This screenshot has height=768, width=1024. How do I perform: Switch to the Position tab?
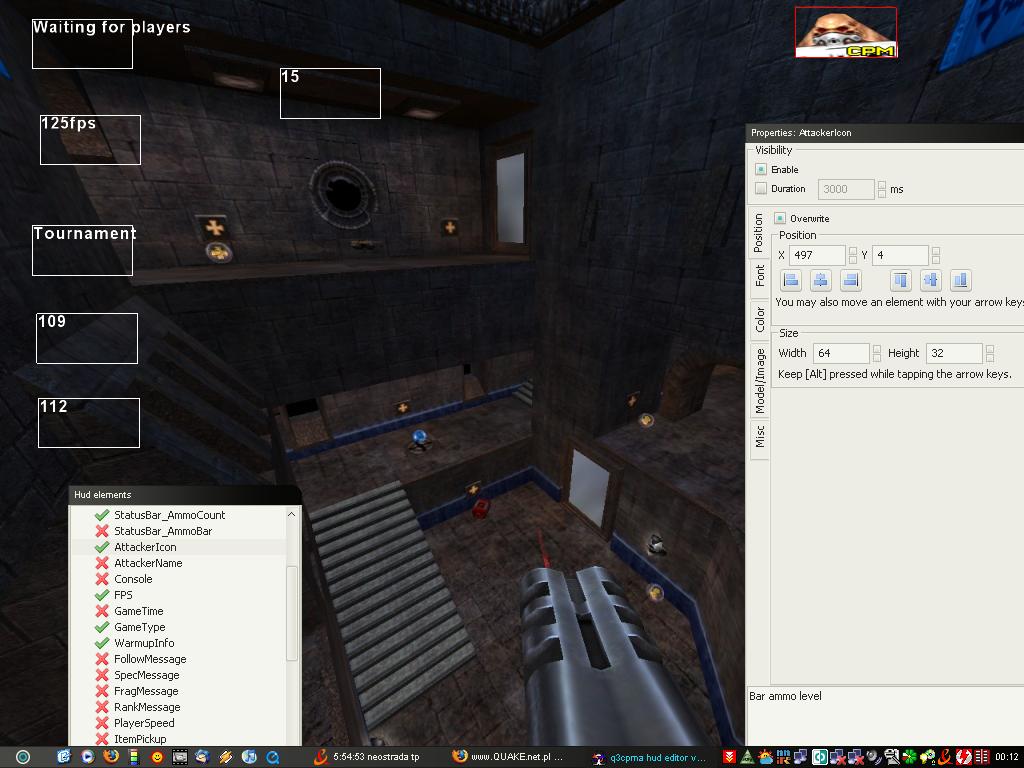click(759, 232)
